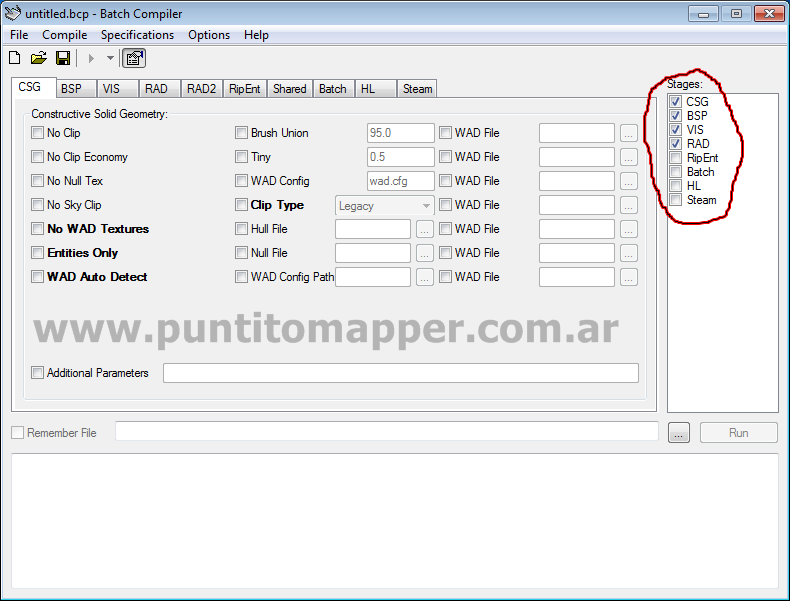The image size is (790, 601).
Task: Enable the WAD Config checkbox
Action: pyautogui.click(x=241, y=180)
